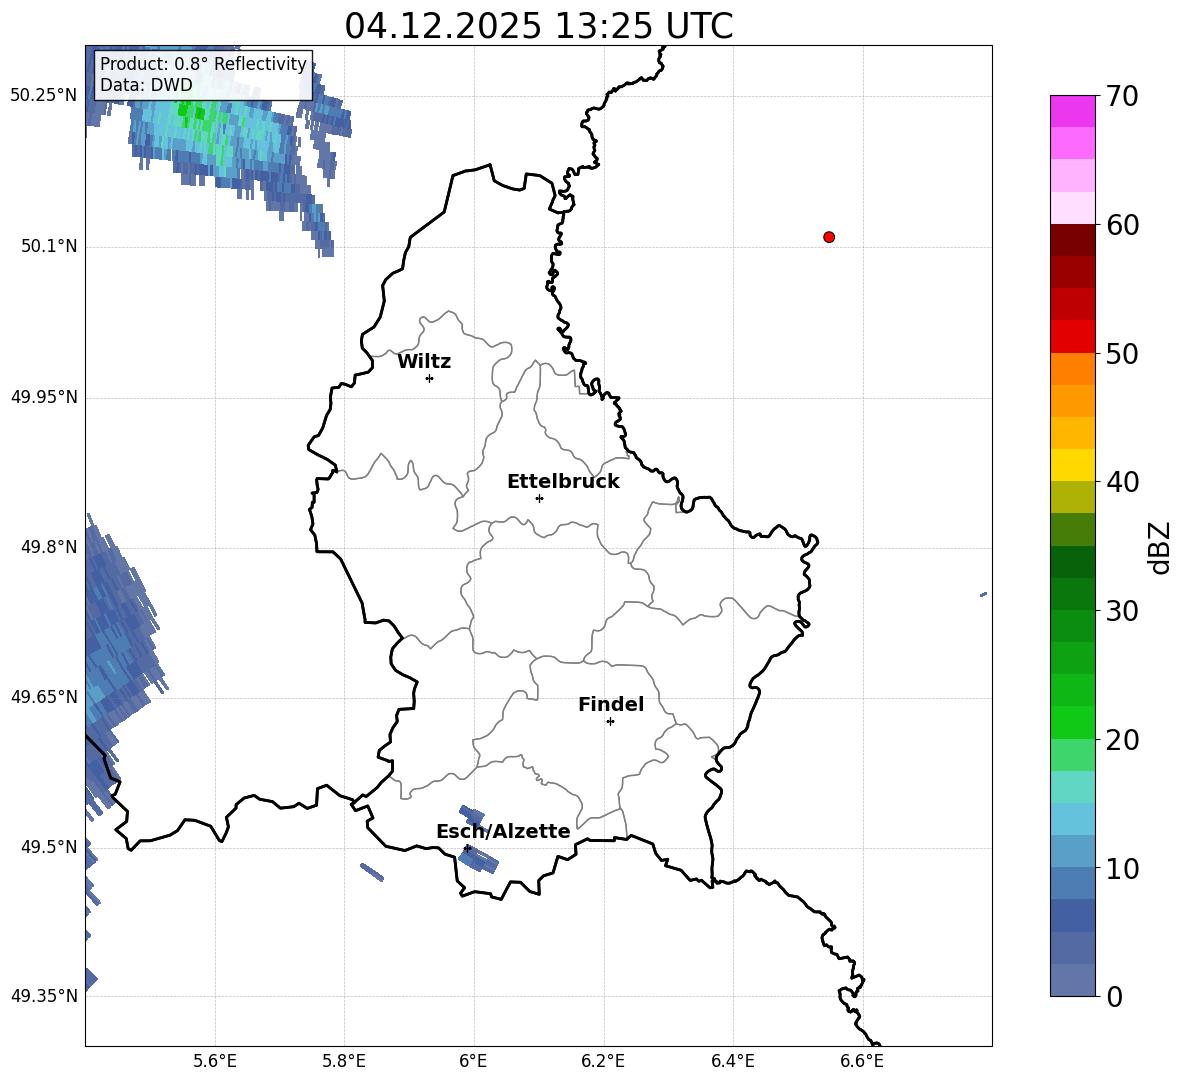This screenshot has width=1184, height=1081.
Task: Click the 40 tick on the colorbar
Action: click(1122, 482)
